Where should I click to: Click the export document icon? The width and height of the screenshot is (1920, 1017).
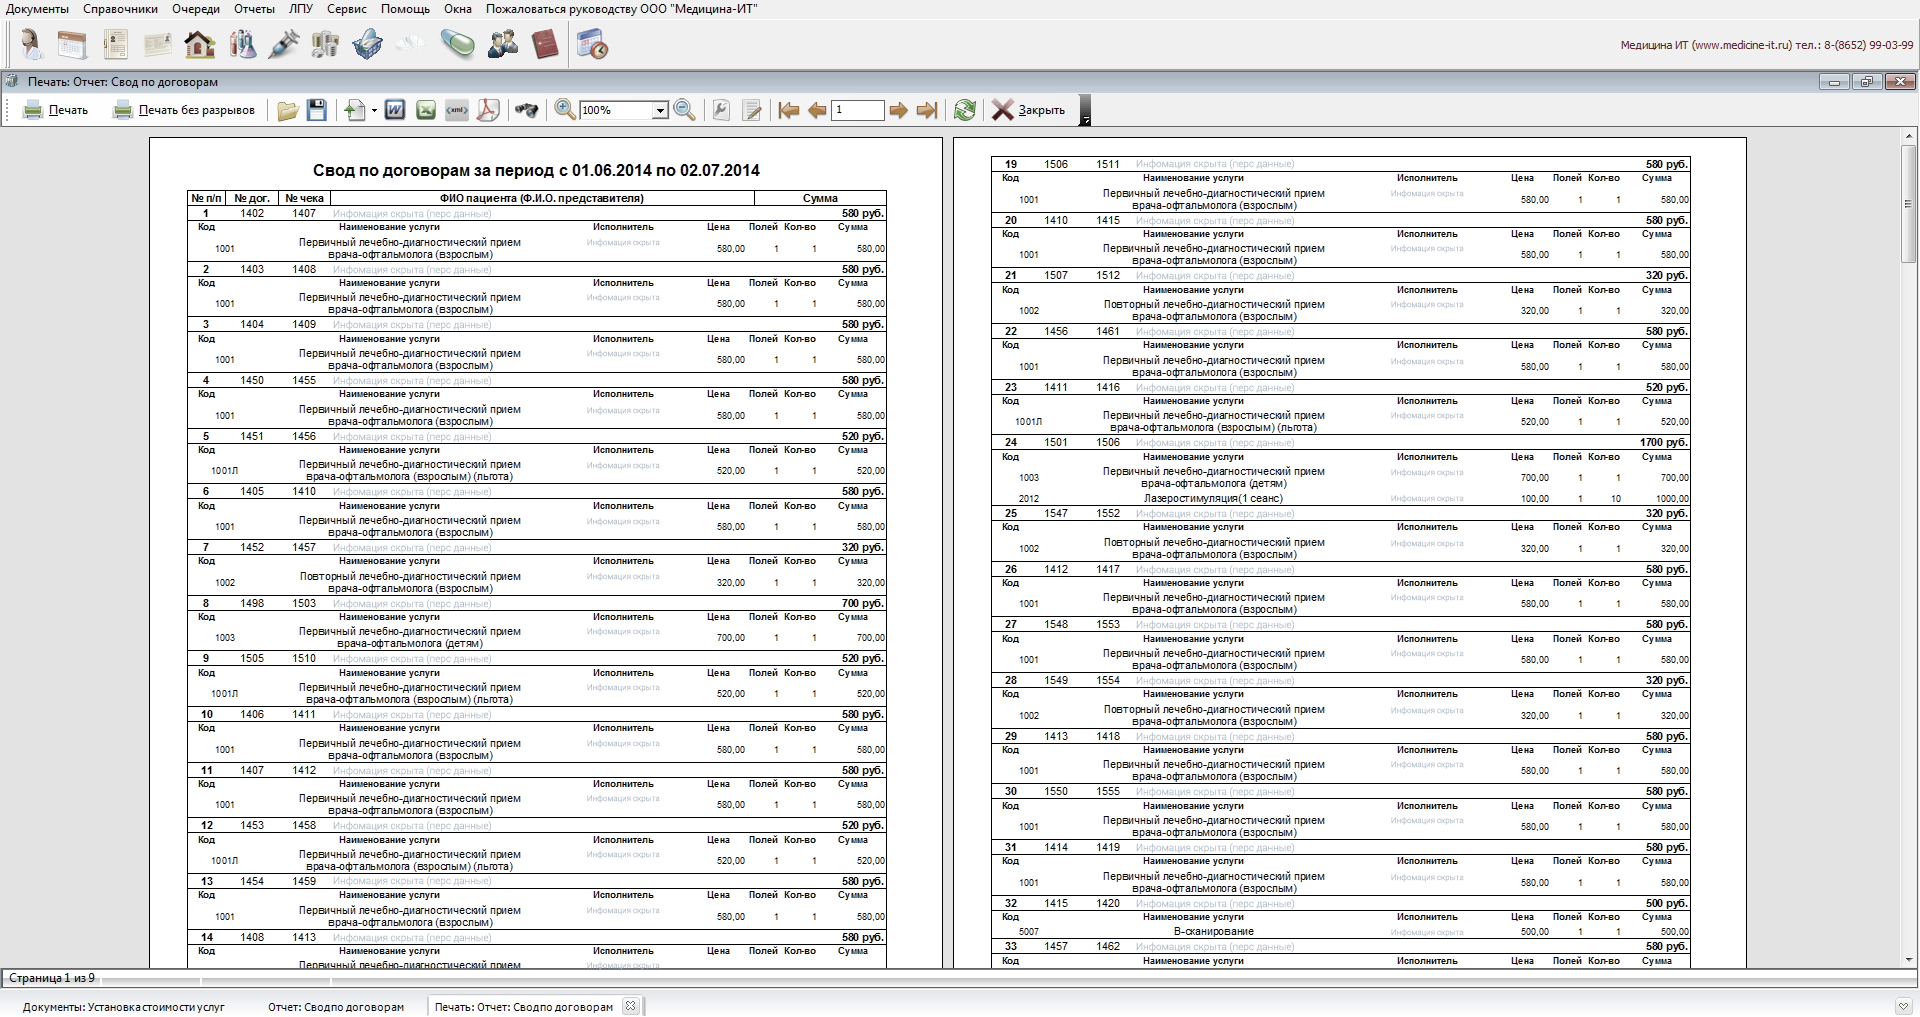pyautogui.click(x=355, y=110)
